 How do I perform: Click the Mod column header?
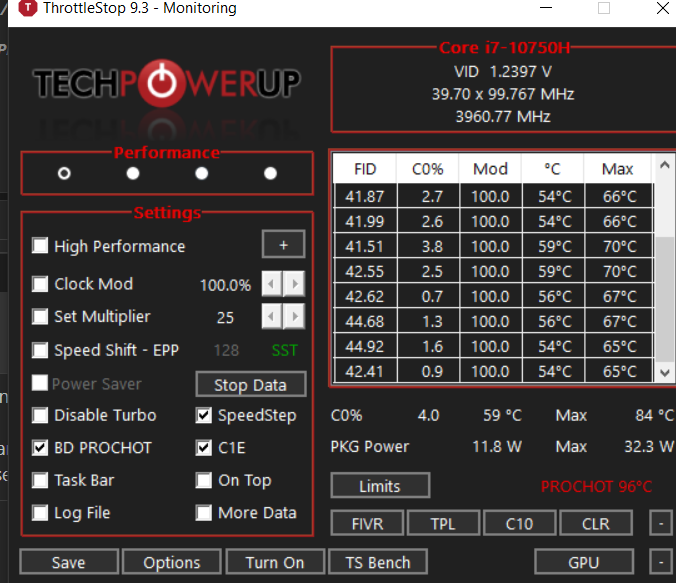click(x=490, y=169)
